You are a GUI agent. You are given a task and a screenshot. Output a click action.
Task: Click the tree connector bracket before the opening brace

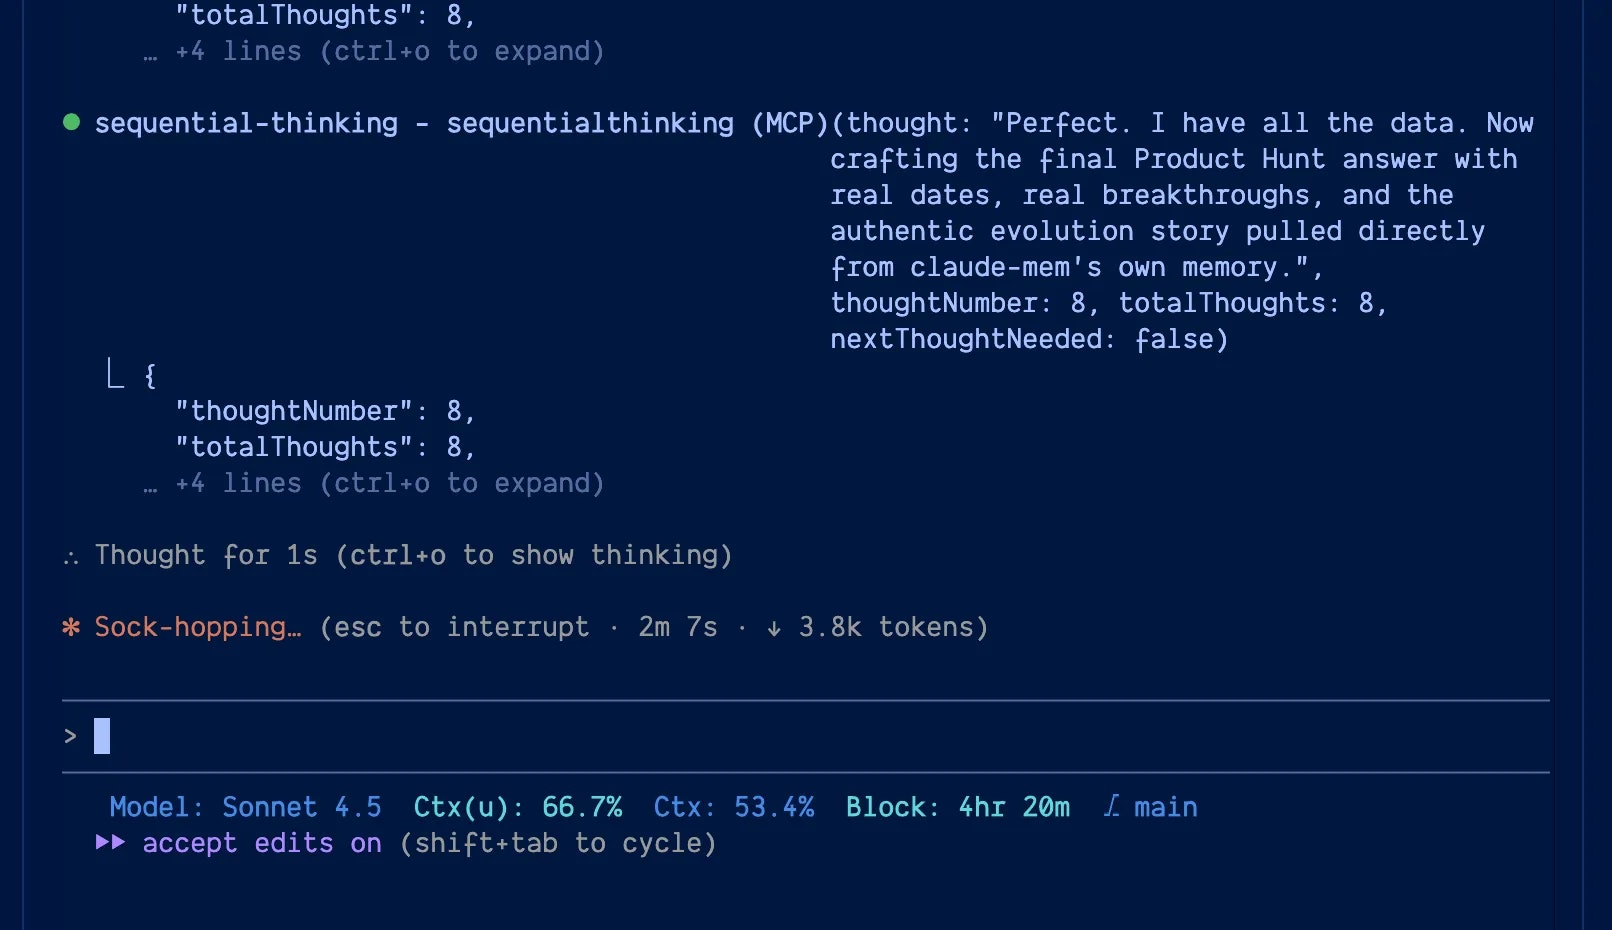116,375
